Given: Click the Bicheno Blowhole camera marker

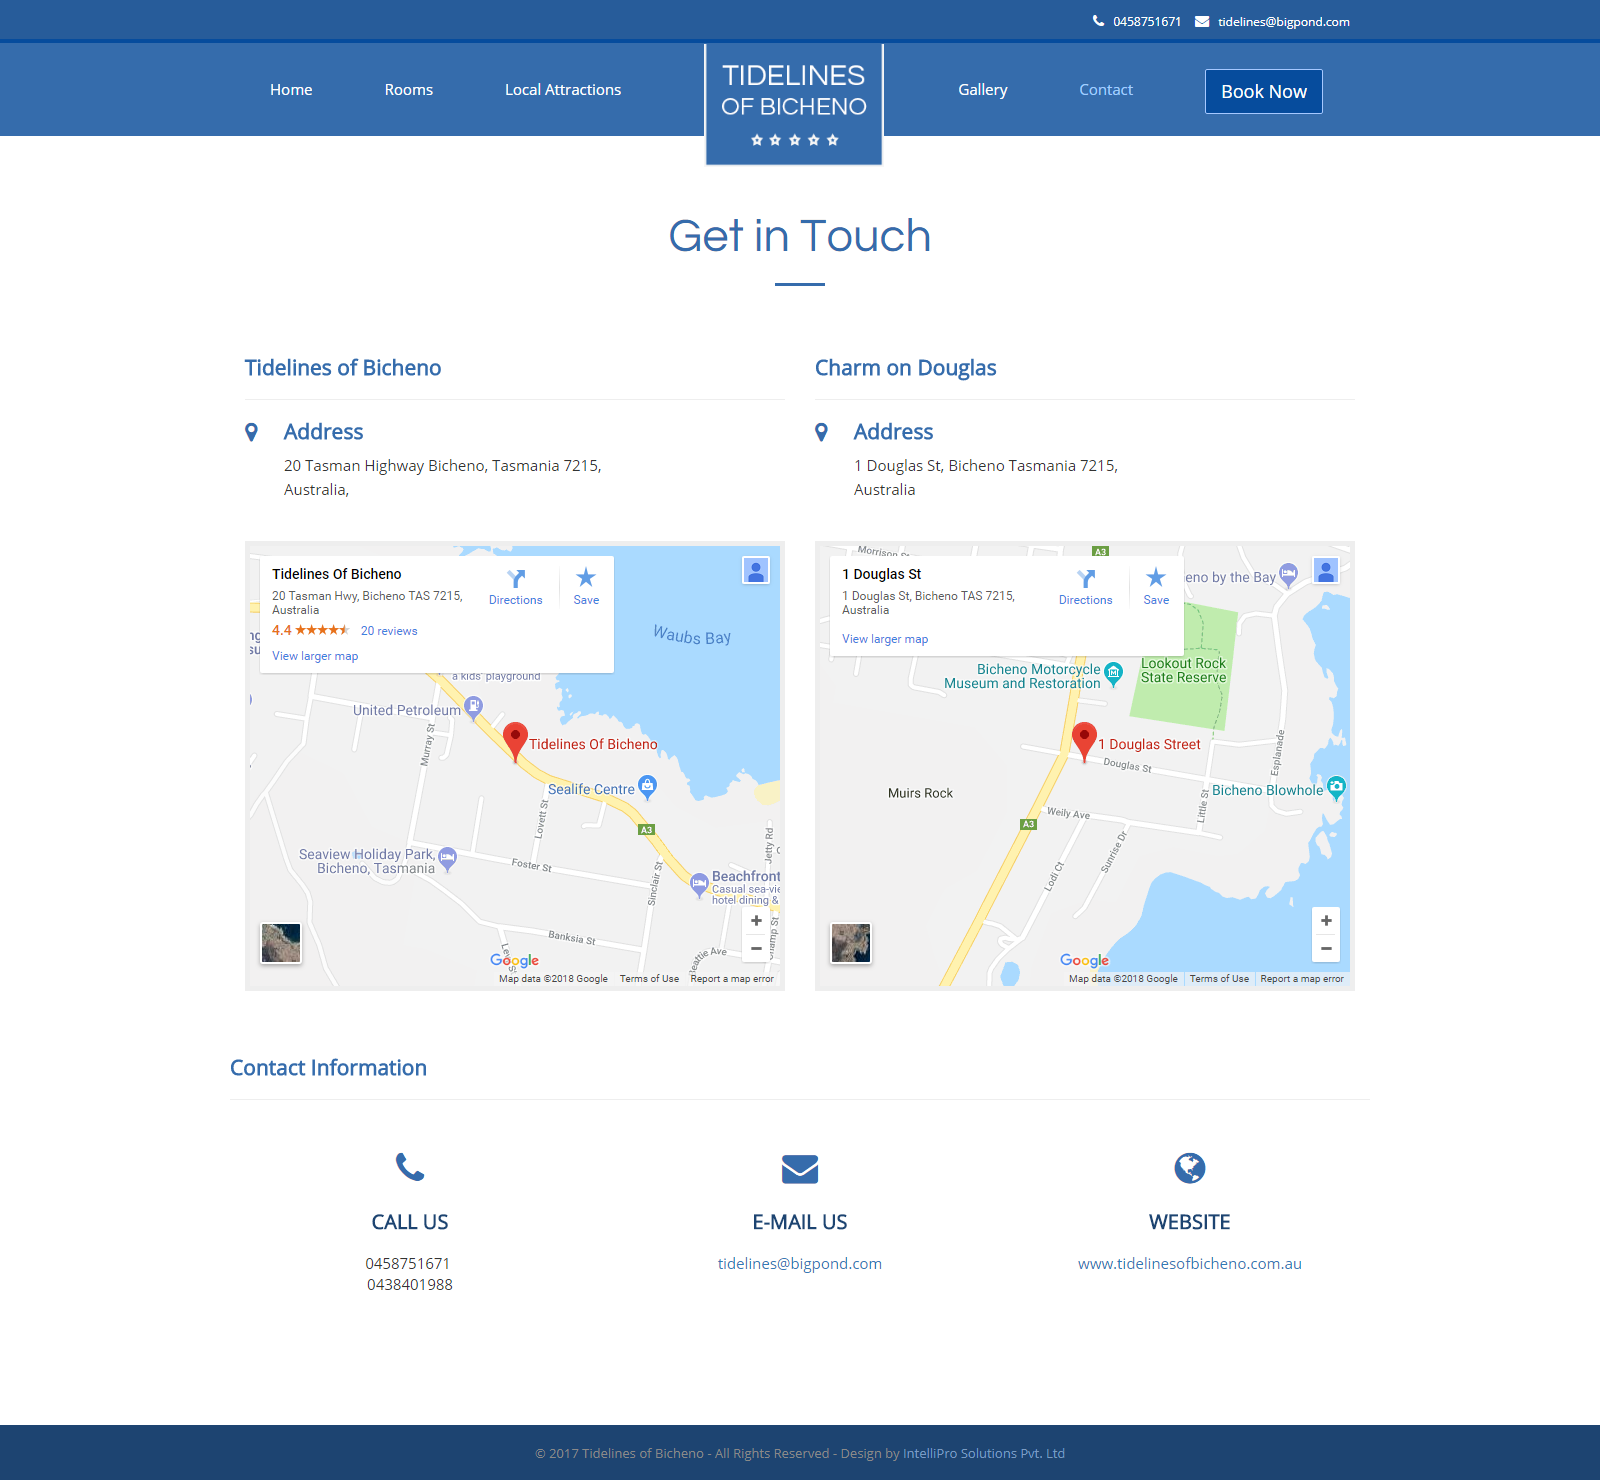Looking at the screenshot, I should coord(1336,787).
